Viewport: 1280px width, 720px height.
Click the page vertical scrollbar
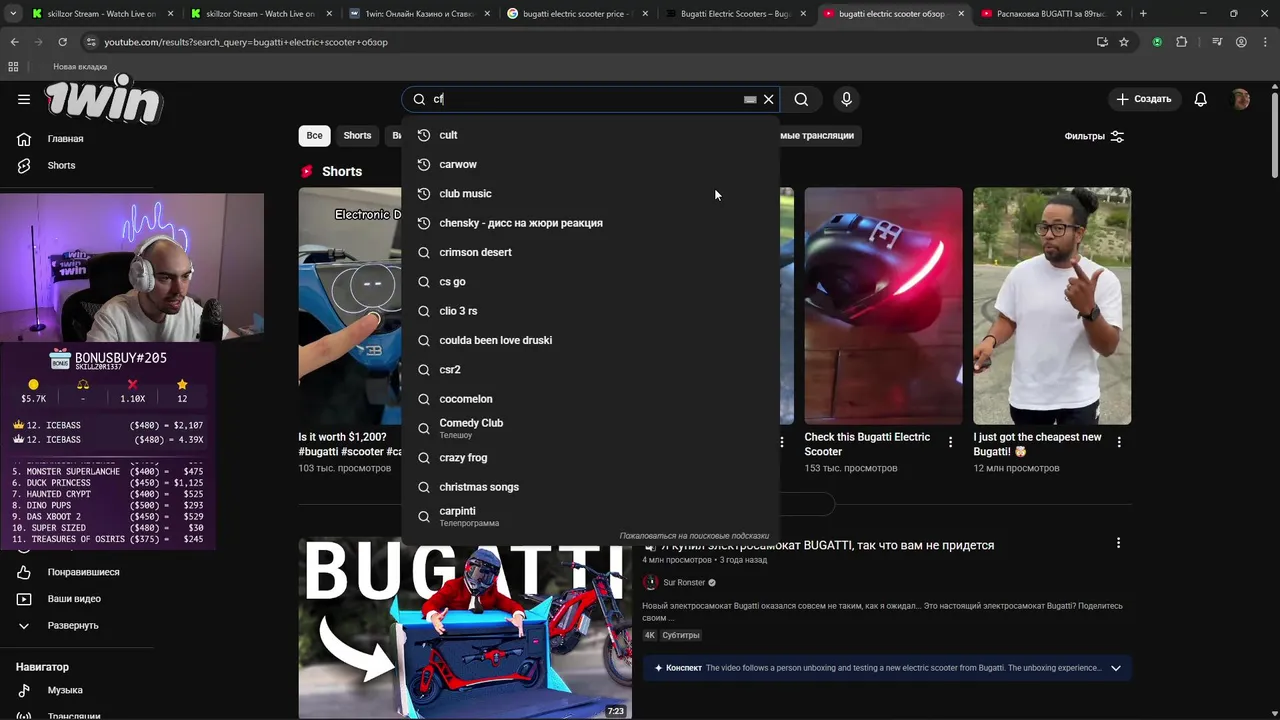[1274, 136]
